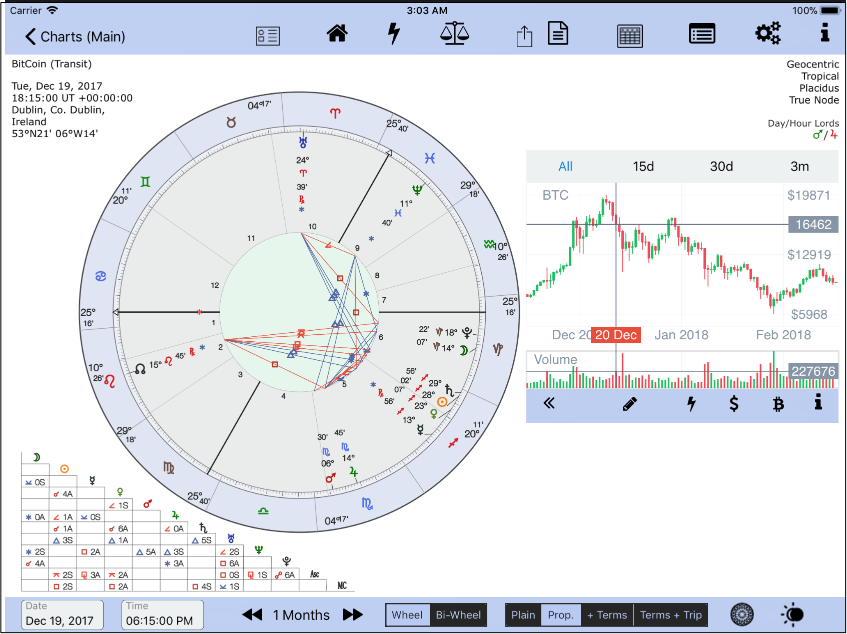Collapse chart panel with double chevron

point(548,404)
